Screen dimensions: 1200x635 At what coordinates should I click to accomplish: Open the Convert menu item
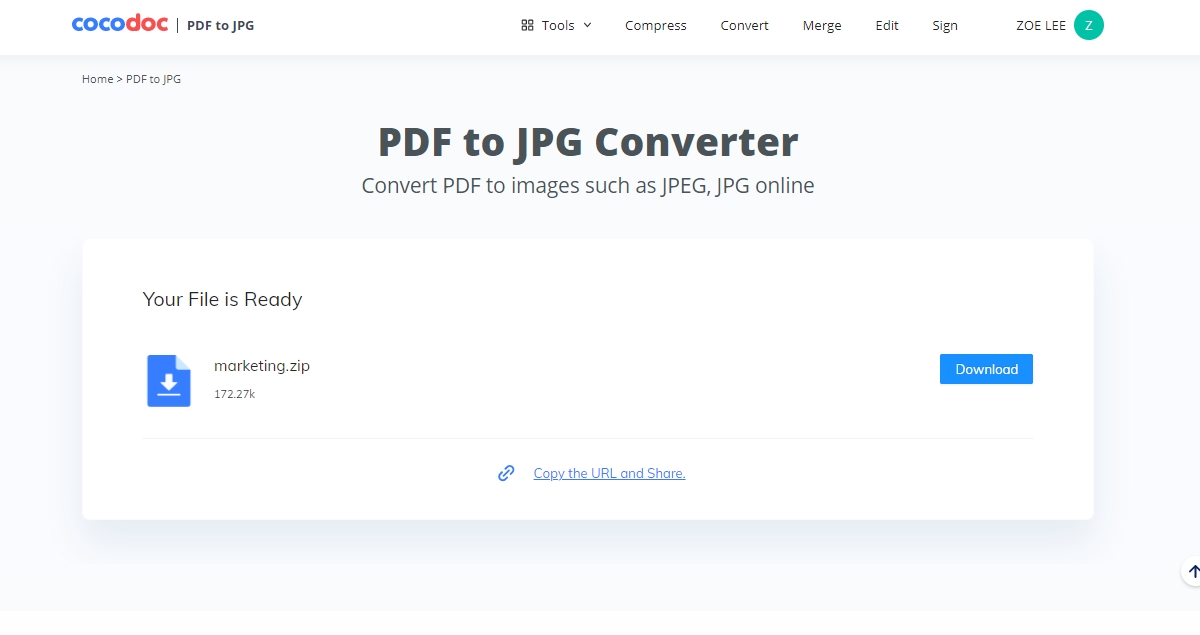(744, 25)
